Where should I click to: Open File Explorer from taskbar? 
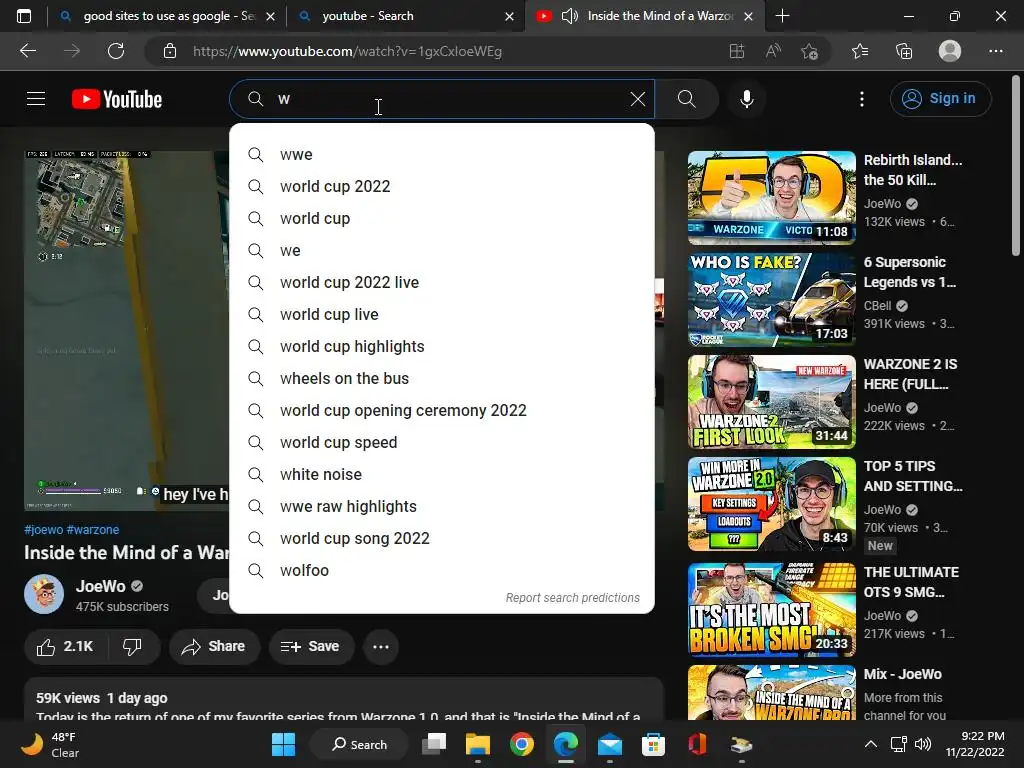[478, 744]
